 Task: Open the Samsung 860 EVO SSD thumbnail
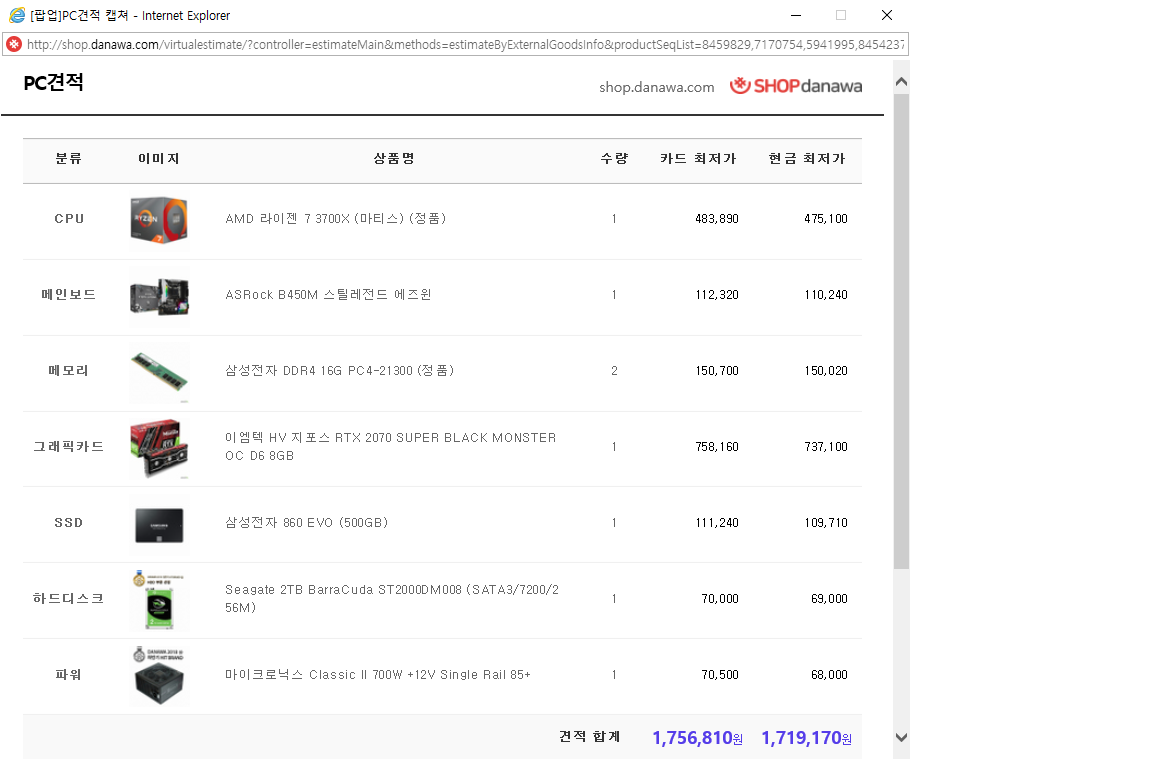pos(159,525)
